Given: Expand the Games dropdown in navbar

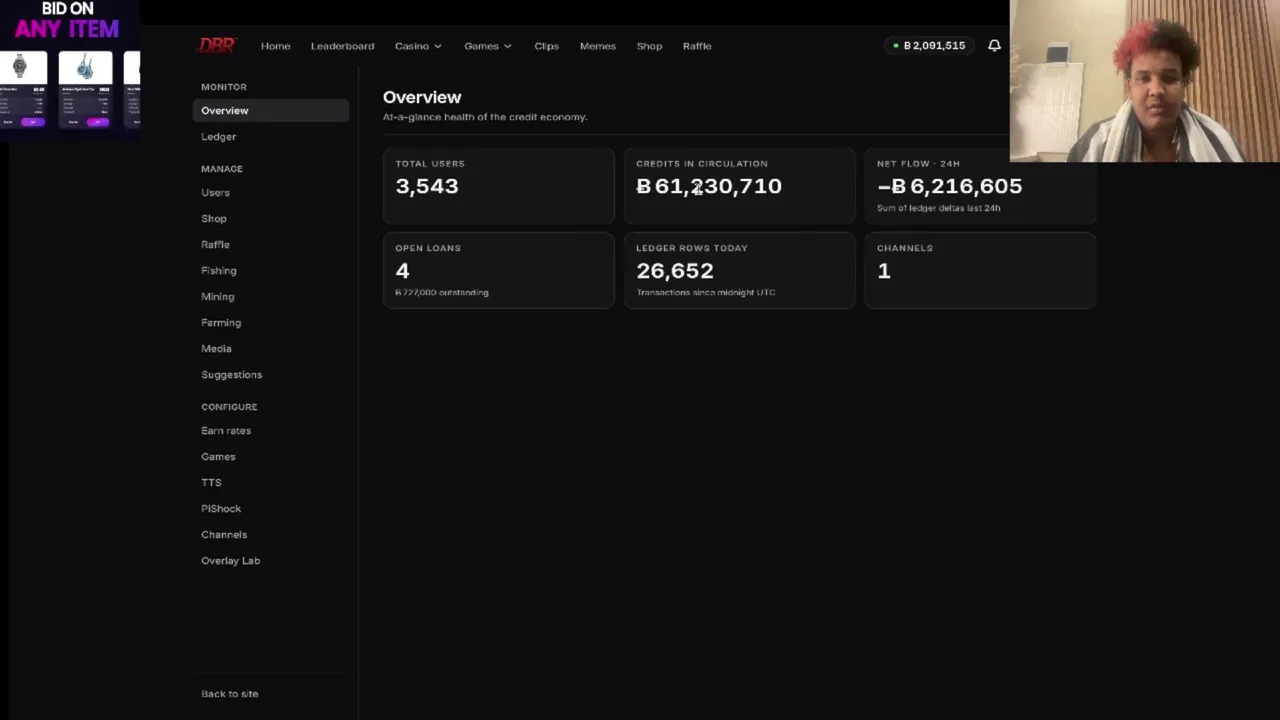Looking at the screenshot, I should pyautogui.click(x=488, y=46).
